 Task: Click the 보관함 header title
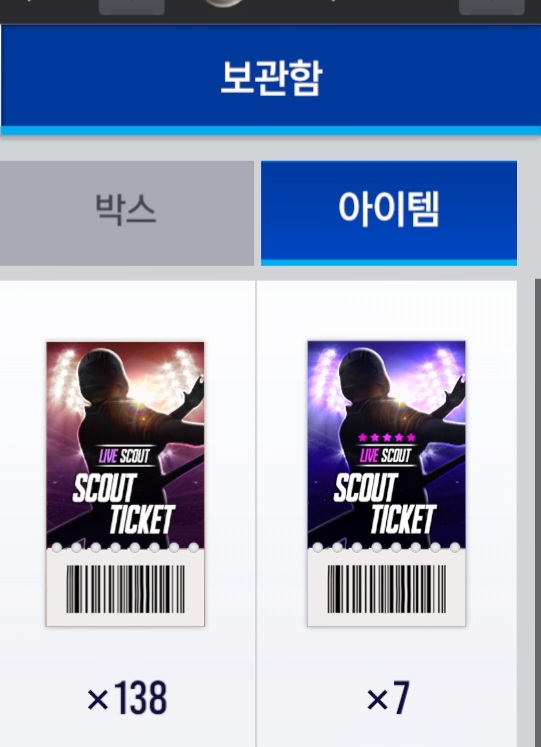271,78
